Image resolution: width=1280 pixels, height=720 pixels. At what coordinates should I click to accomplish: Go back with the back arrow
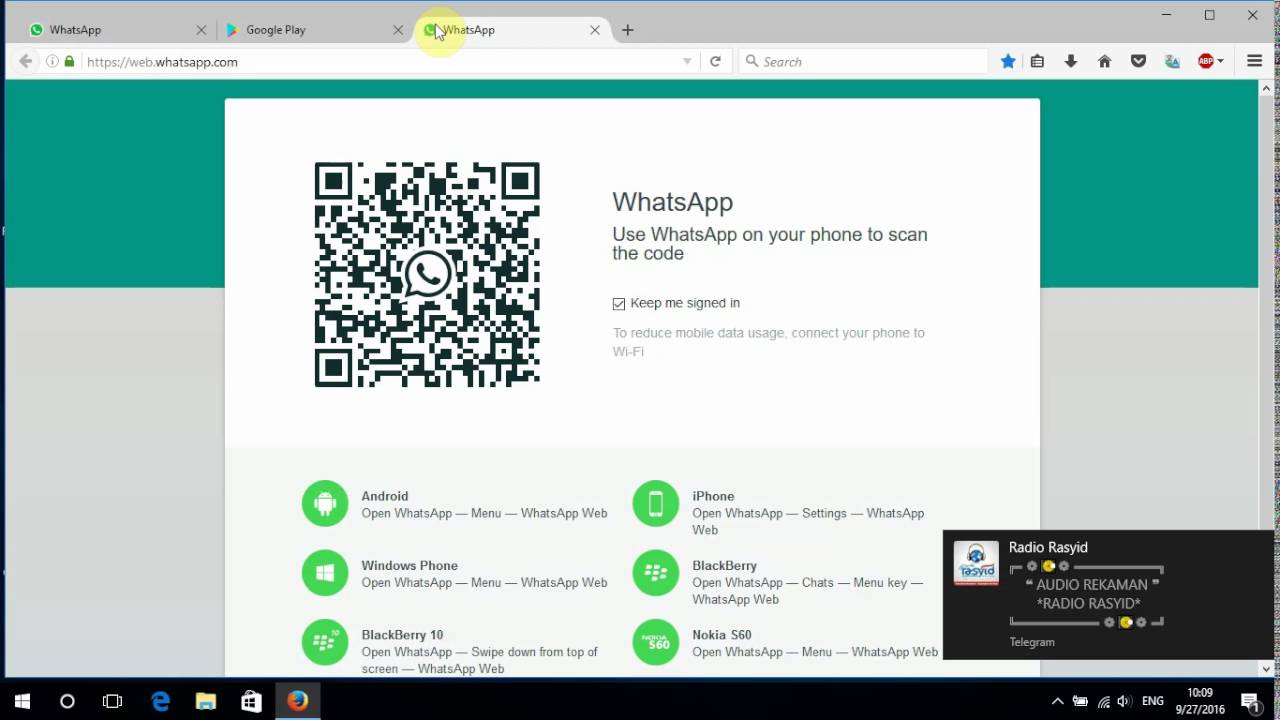26,62
